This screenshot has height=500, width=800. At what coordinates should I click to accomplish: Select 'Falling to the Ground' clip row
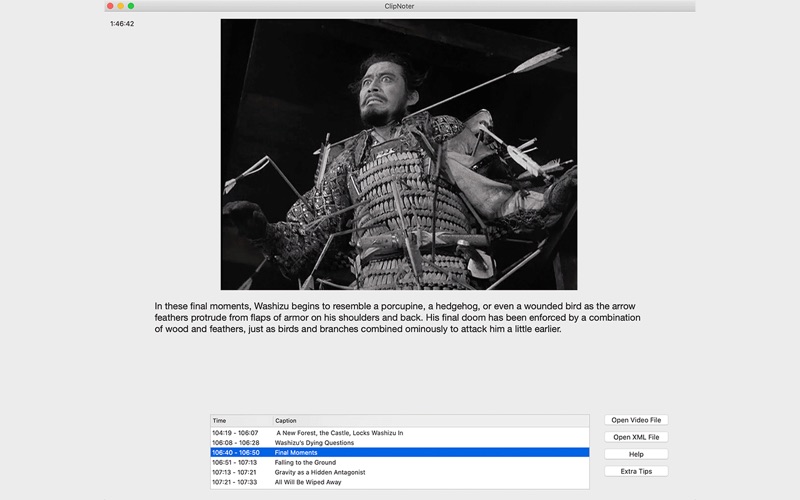coord(399,462)
